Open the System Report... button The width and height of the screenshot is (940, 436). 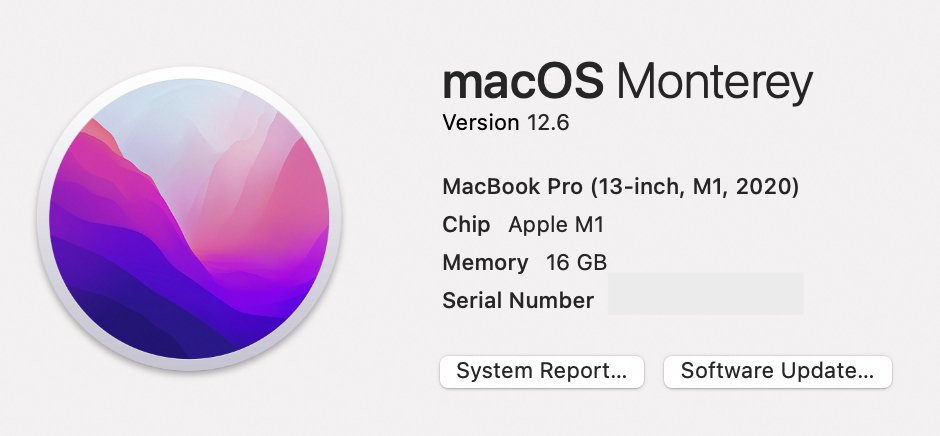coord(542,371)
